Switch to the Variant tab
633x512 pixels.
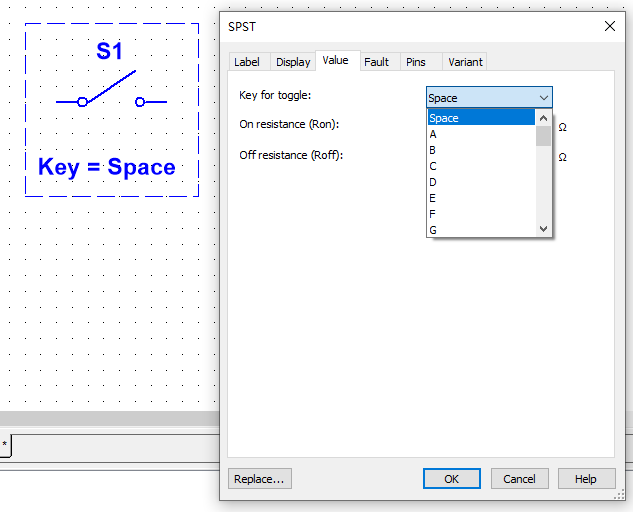pyautogui.click(x=465, y=62)
